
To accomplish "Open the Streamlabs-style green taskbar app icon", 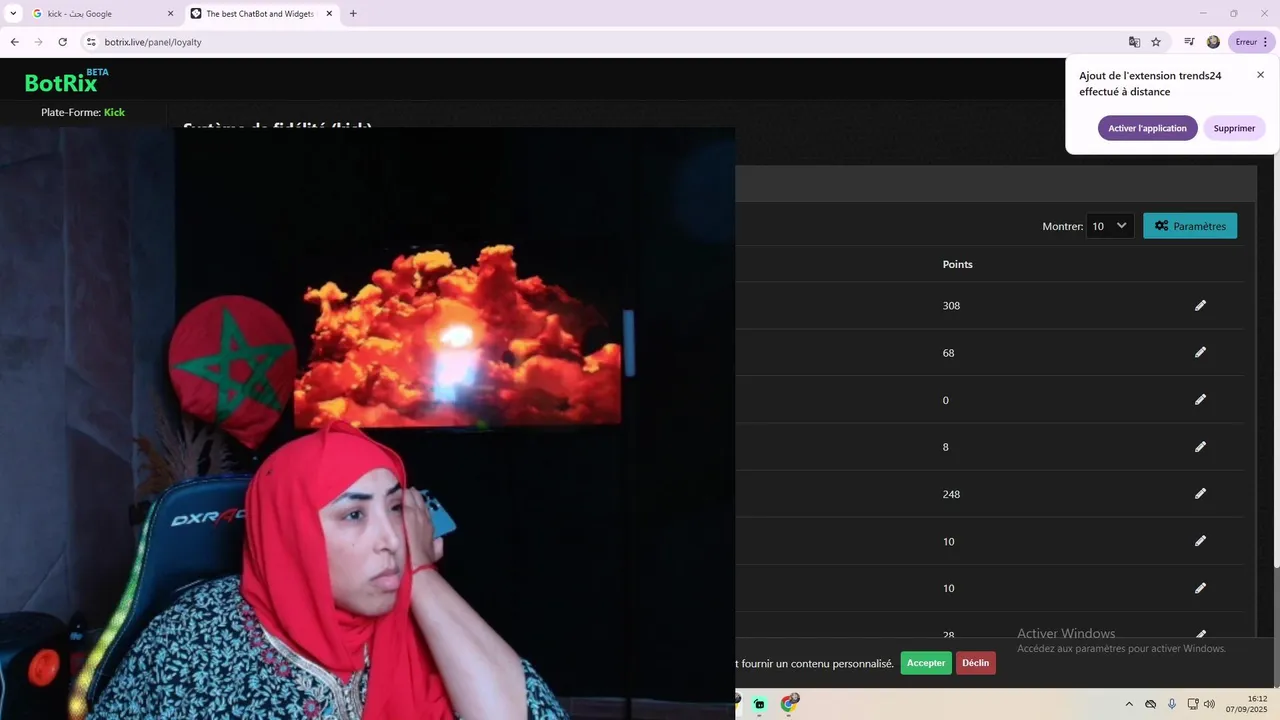I will pos(760,704).
